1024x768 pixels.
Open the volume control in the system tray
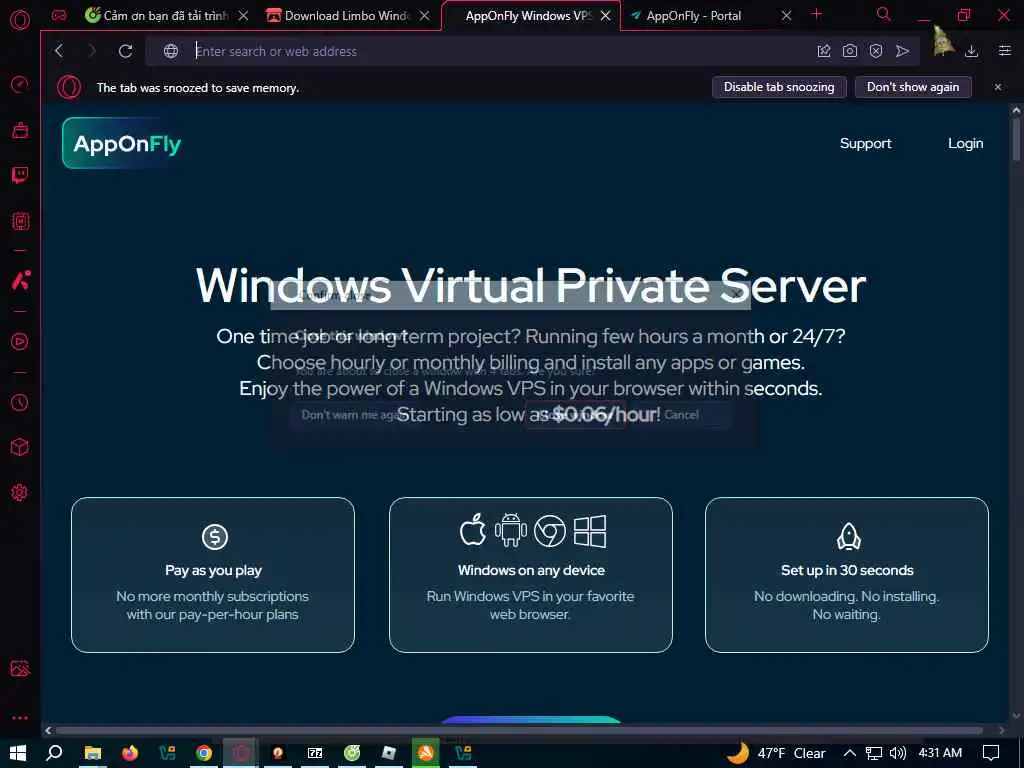click(898, 753)
